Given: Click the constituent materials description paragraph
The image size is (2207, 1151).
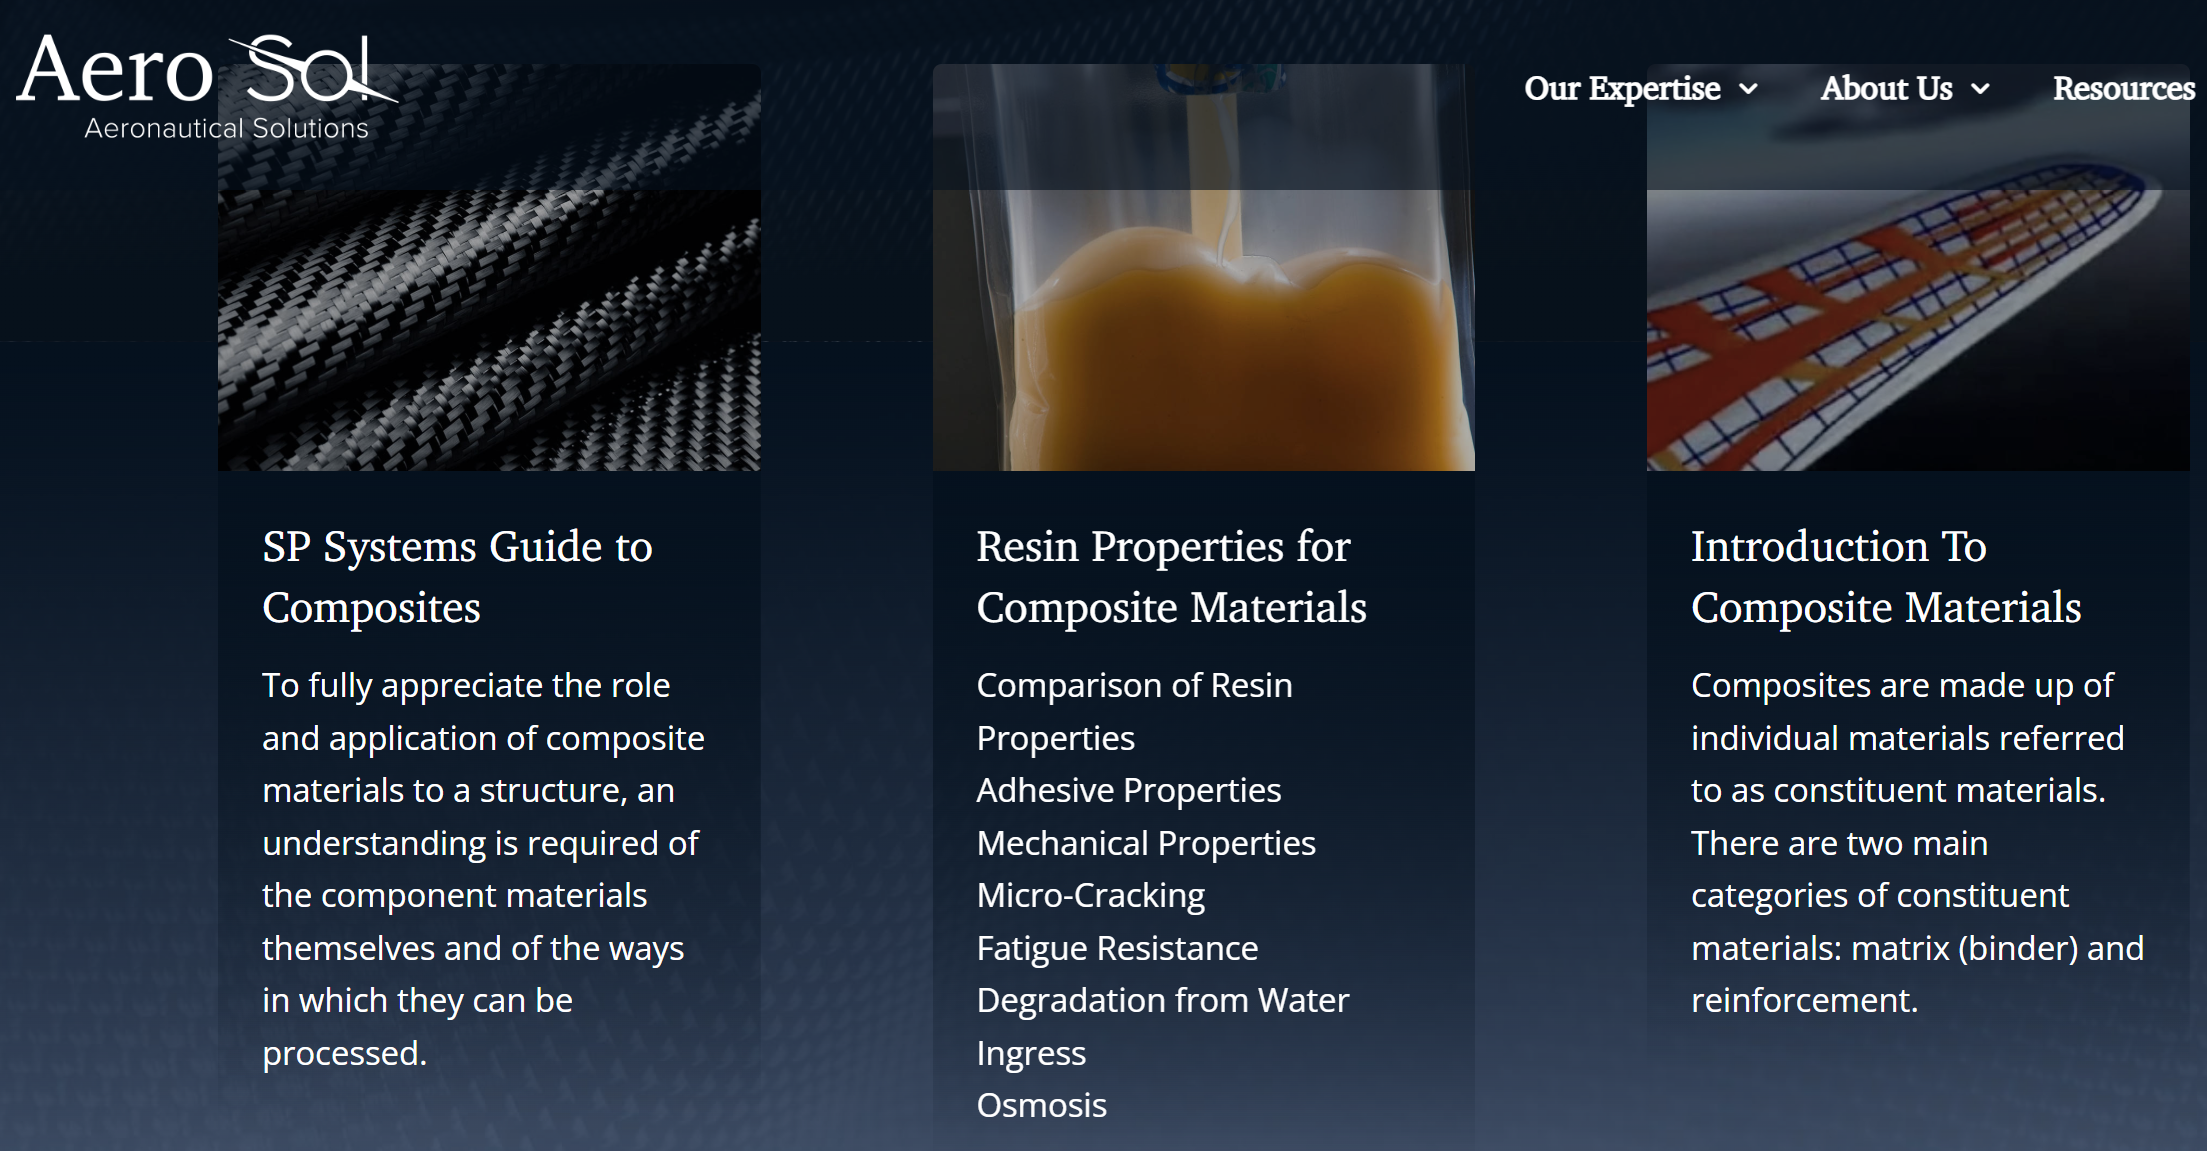Looking at the screenshot, I should (1915, 843).
